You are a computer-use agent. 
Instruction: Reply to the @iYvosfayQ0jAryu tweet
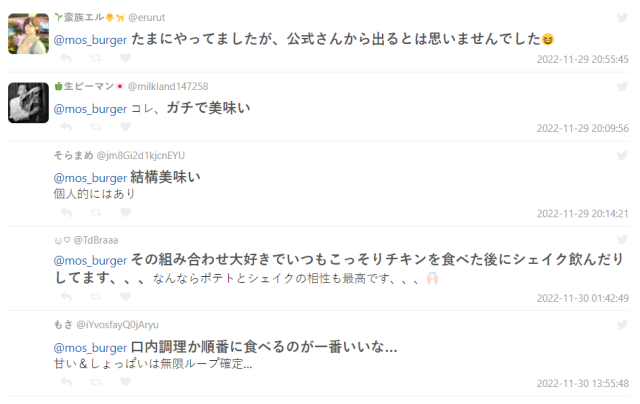coord(66,382)
